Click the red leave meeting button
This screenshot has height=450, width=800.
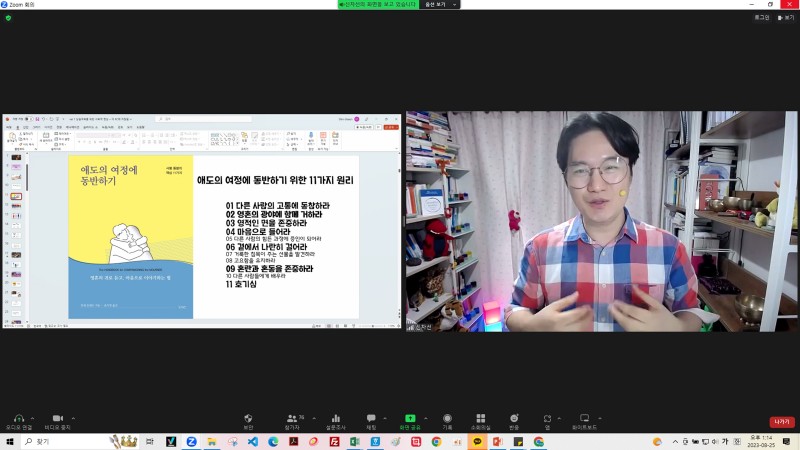point(781,422)
